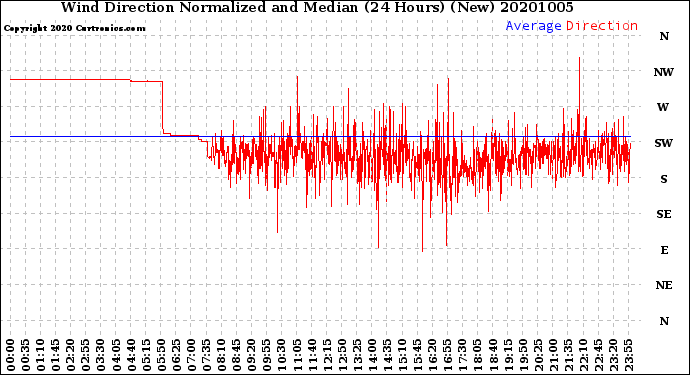Click the 23:55 time label
The width and height of the screenshot is (690, 375).
(628, 355)
